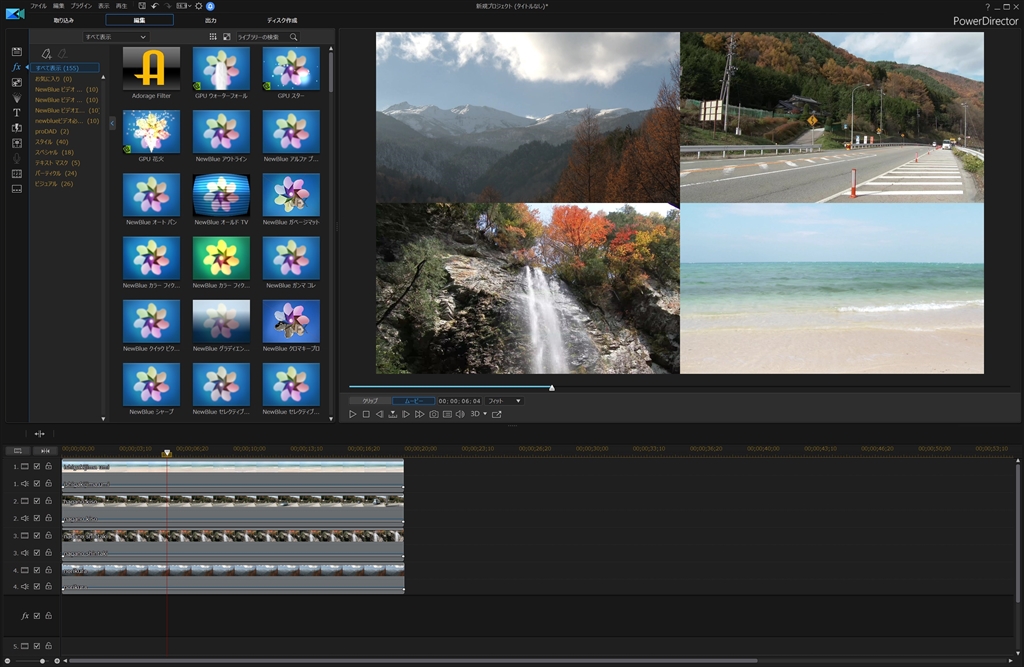This screenshot has height=667, width=1024.
Task: Open preferences via the gear icon
Action: tap(198, 6)
